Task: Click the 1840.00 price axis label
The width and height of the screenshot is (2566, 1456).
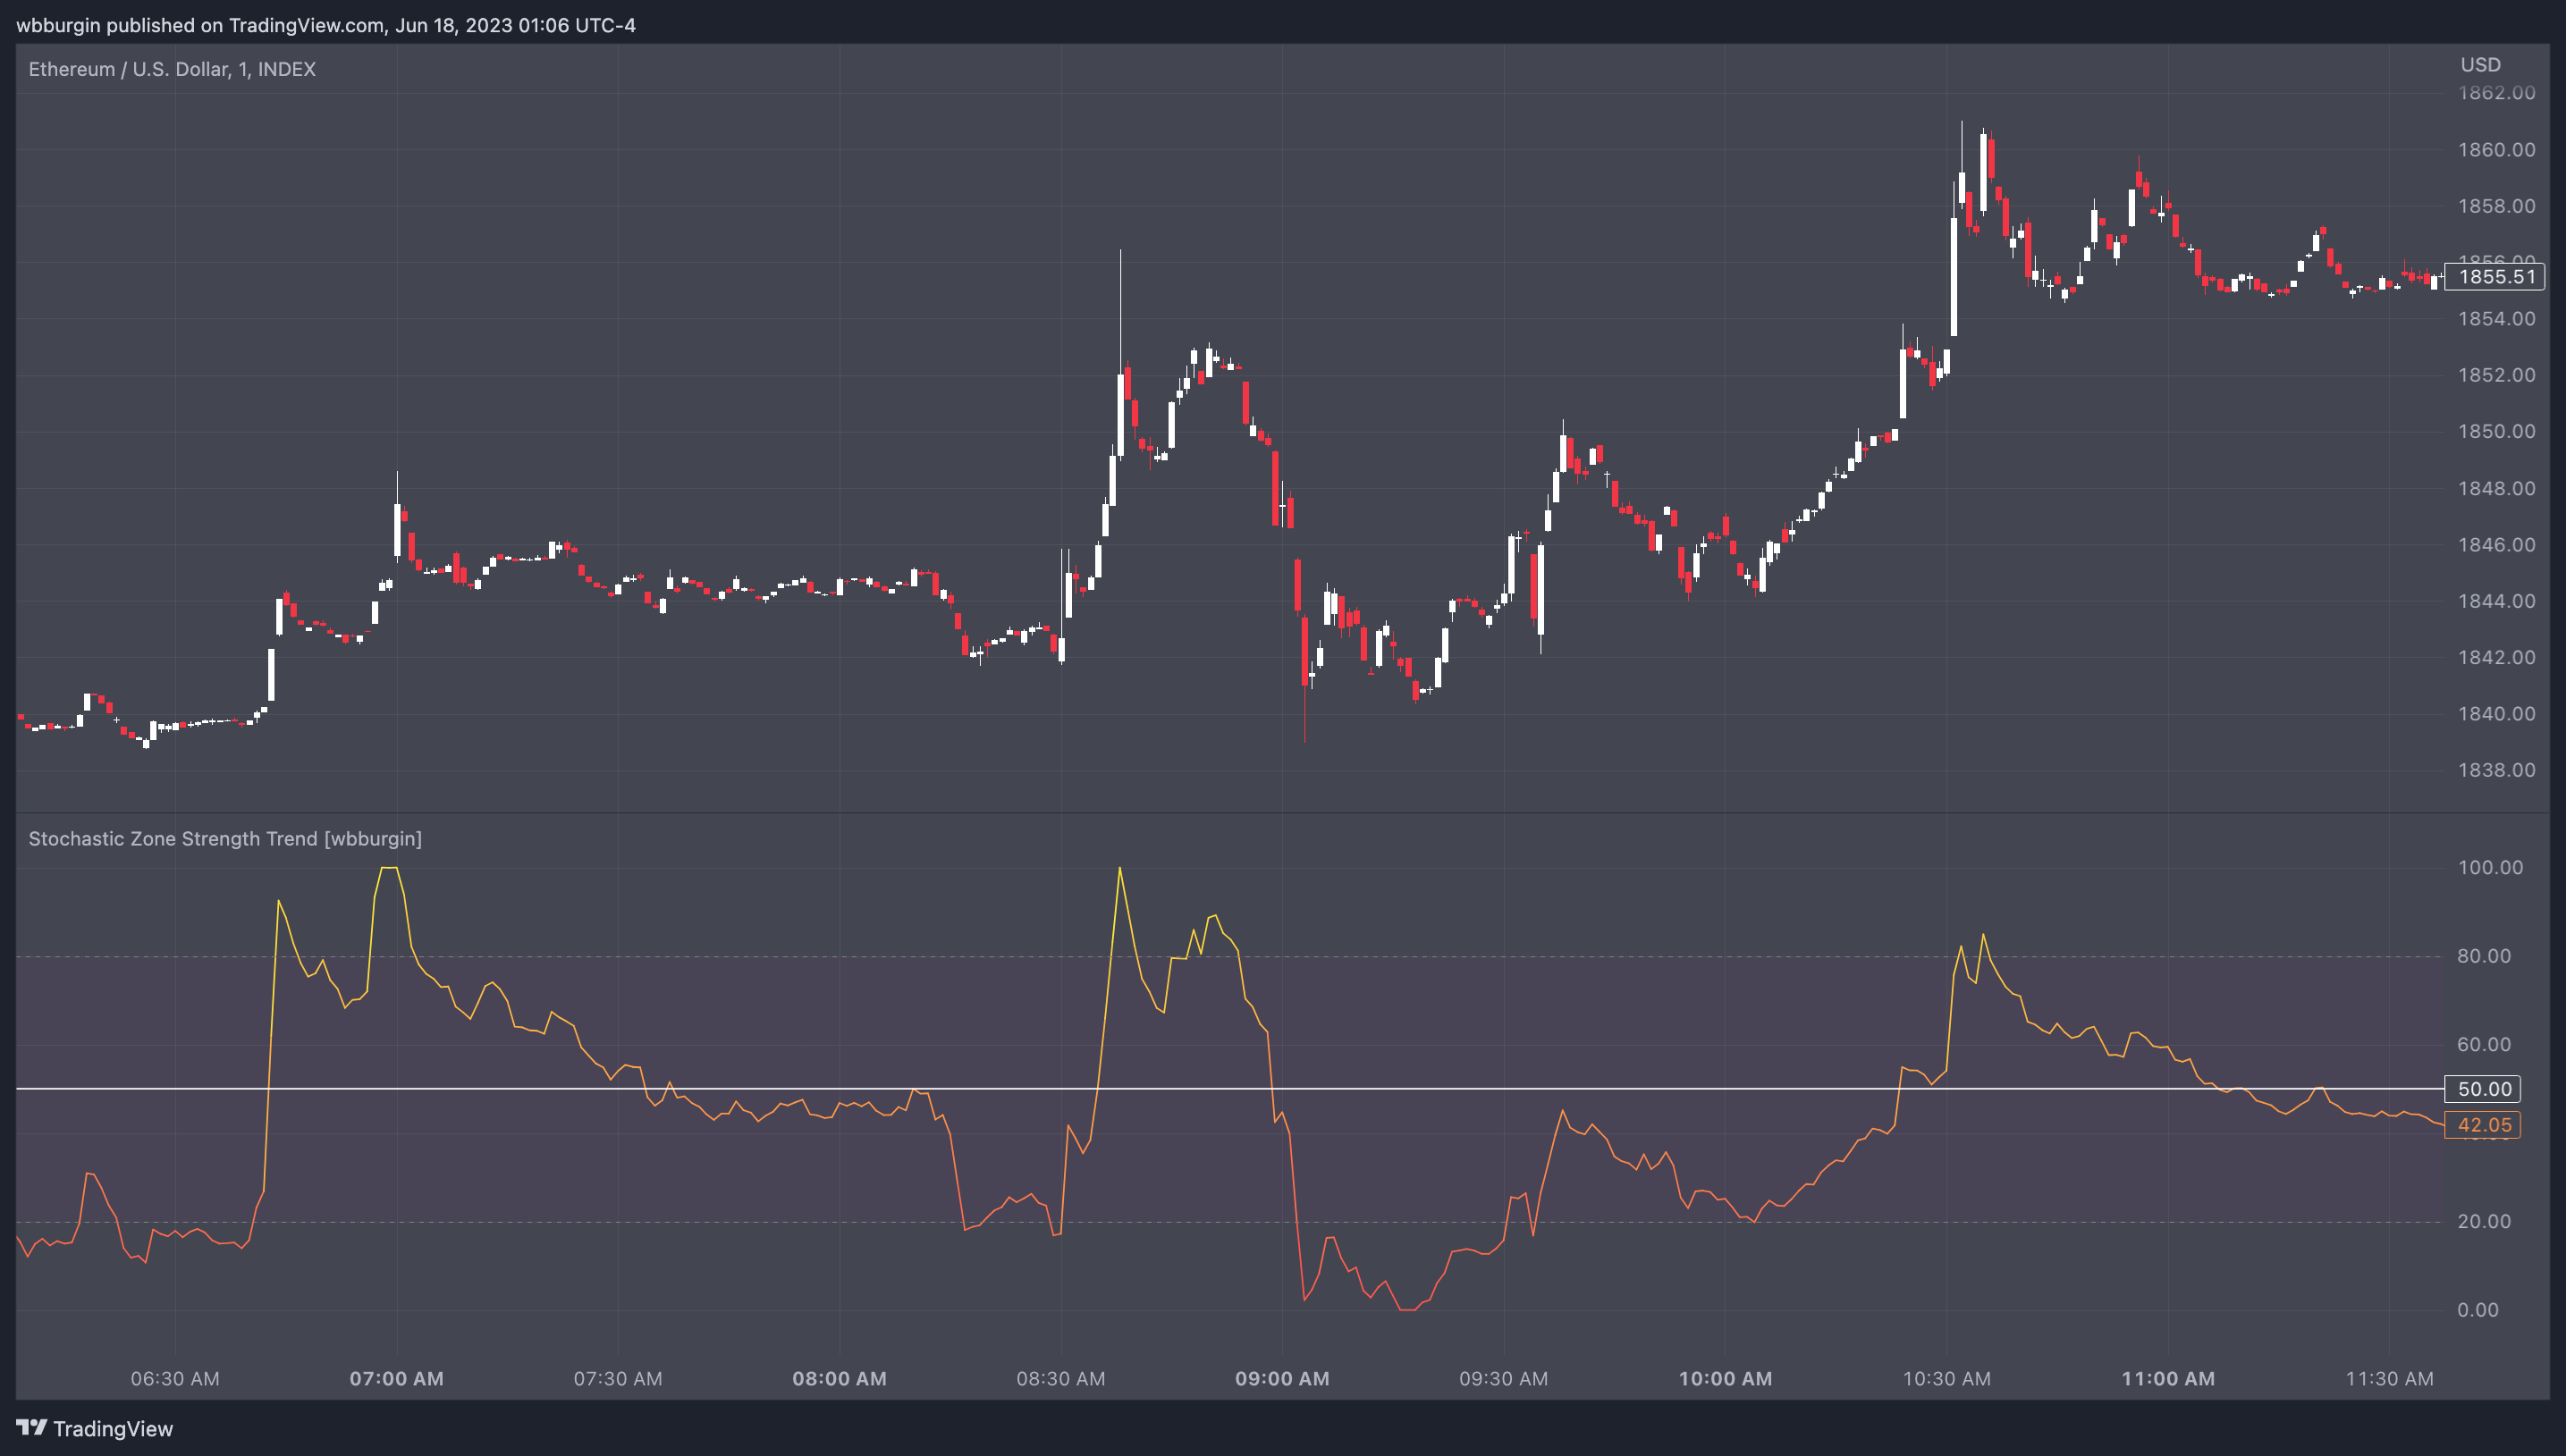Action: pos(2496,714)
